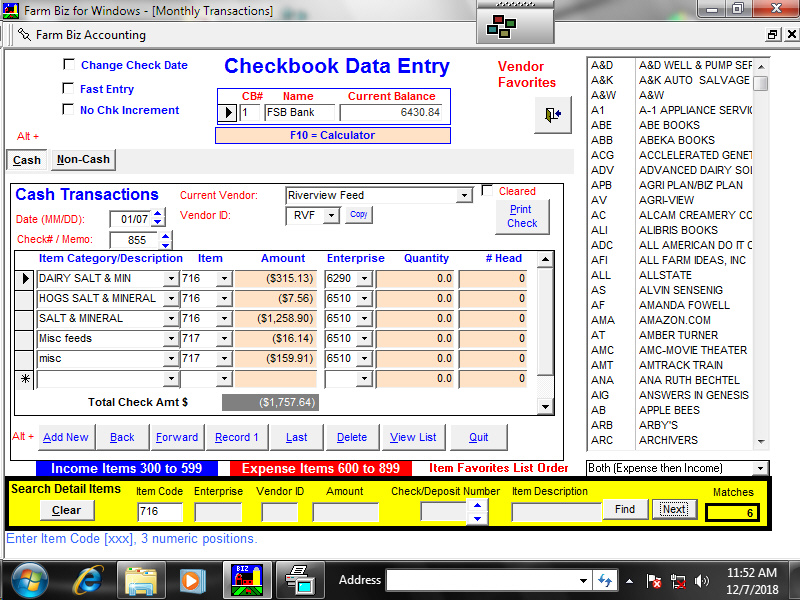Show hidden tray icons arrow
The height and width of the screenshot is (600, 800).
(630, 581)
